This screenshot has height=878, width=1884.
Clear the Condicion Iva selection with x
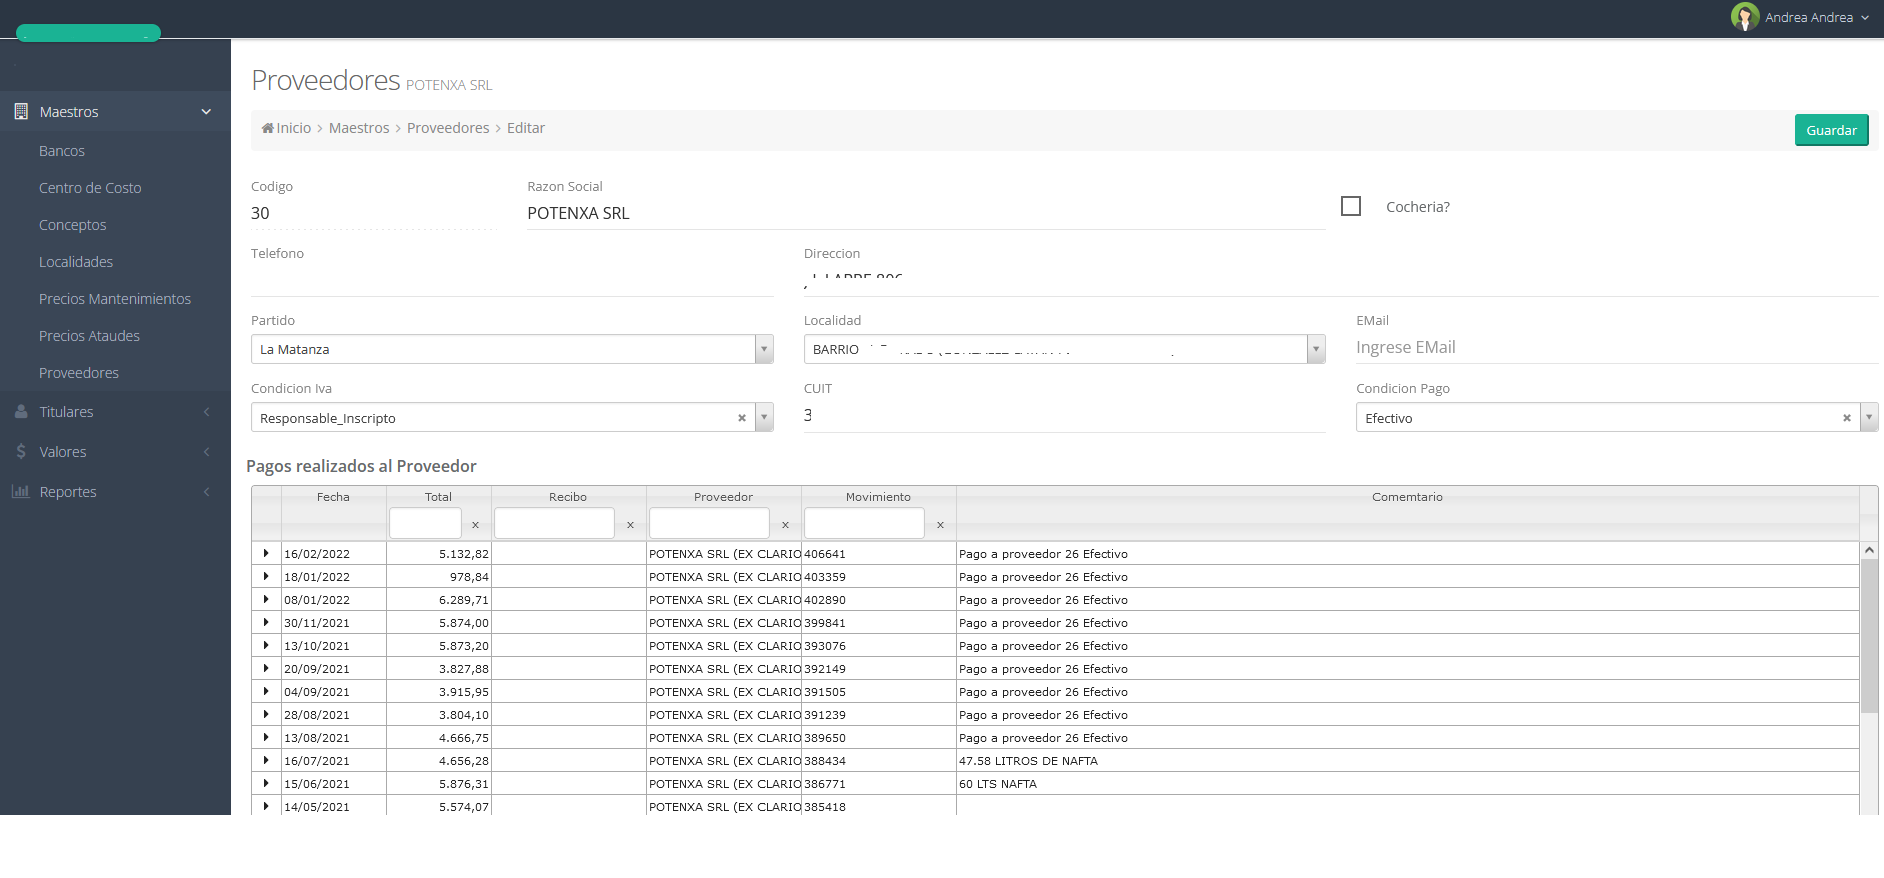click(741, 418)
